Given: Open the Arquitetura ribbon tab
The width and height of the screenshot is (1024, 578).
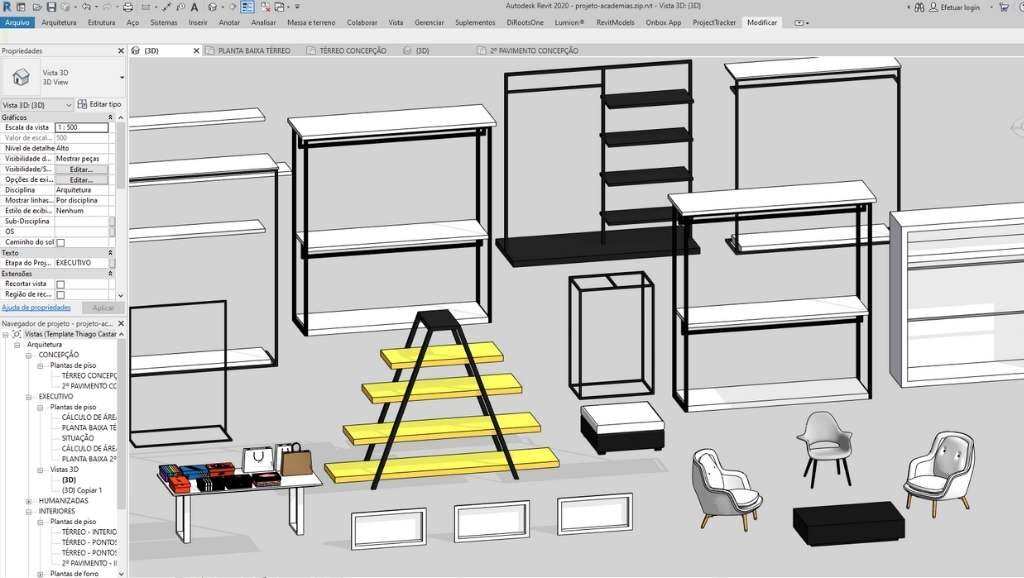Looking at the screenshot, I should (59, 22).
